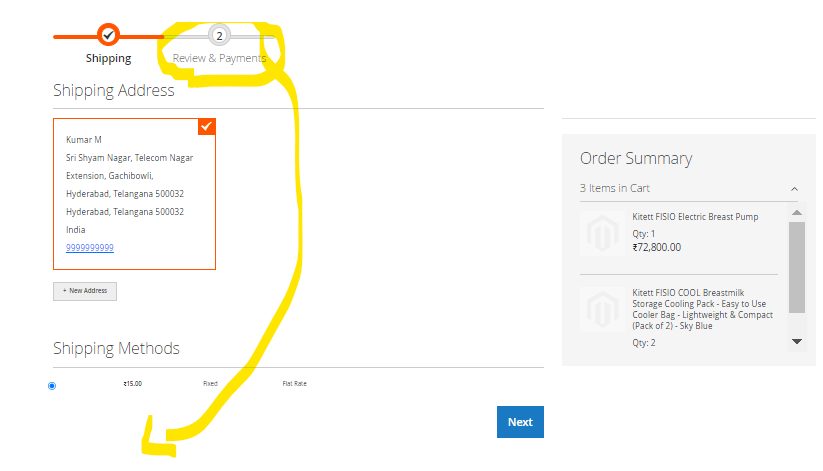The image size is (823, 471).
Task: Click the order summary scrollbar thumb
Action: pos(797,267)
